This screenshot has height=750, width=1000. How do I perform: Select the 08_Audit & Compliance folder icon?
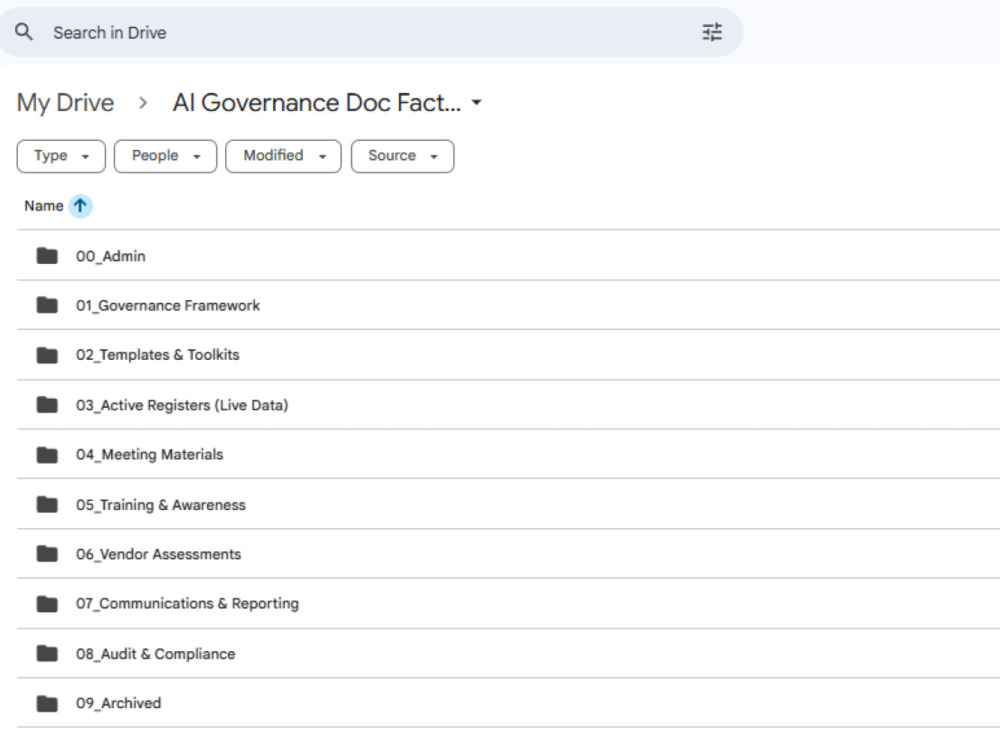[47, 654]
